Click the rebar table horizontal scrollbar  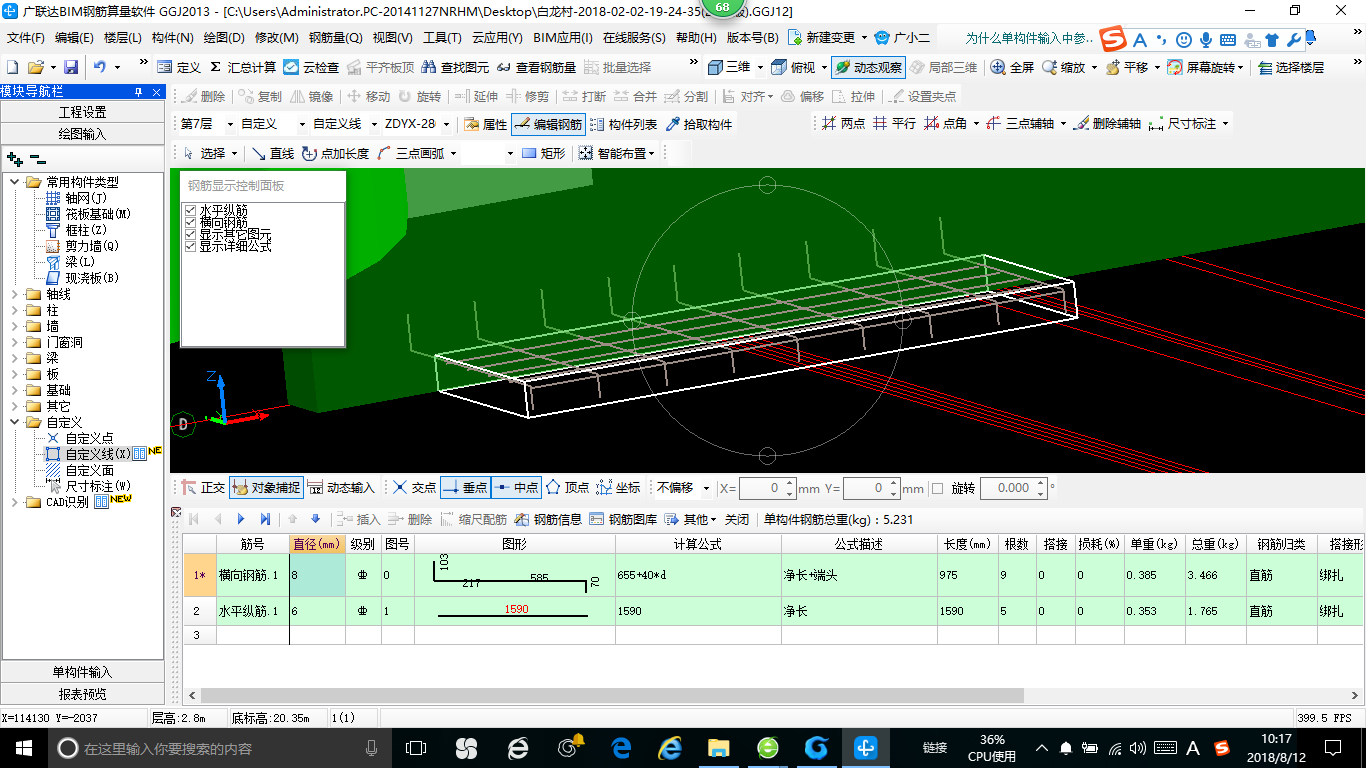[x=612, y=695]
